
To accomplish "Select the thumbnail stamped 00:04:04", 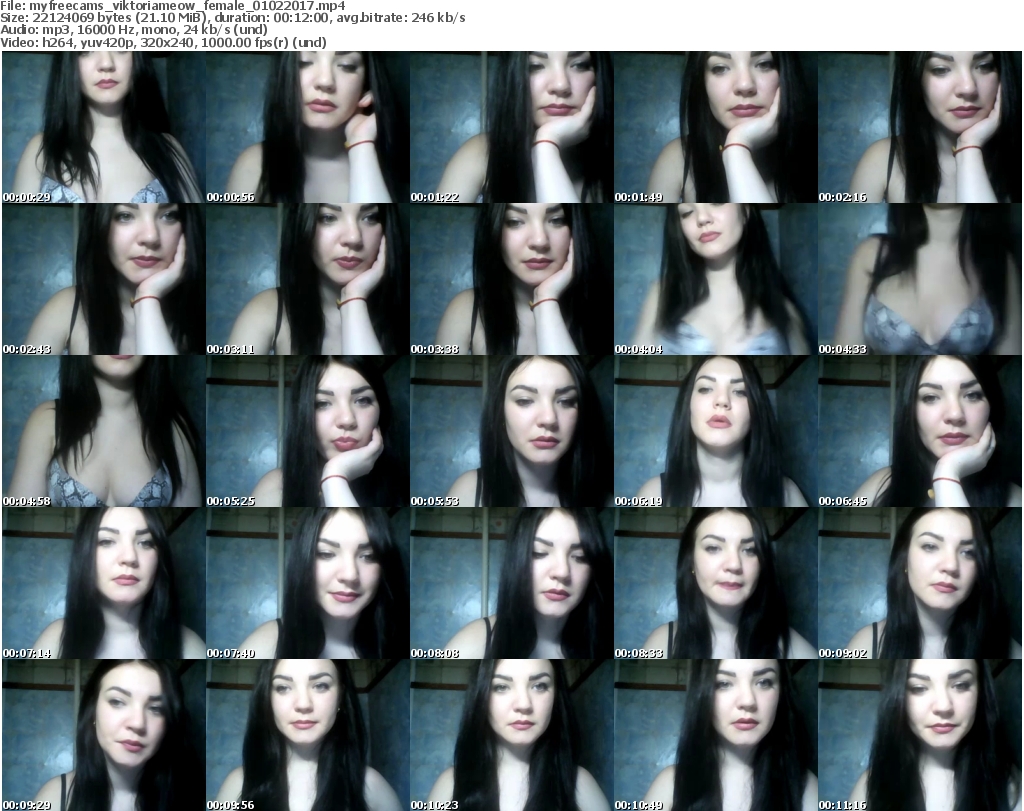I will (x=716, y=279).
